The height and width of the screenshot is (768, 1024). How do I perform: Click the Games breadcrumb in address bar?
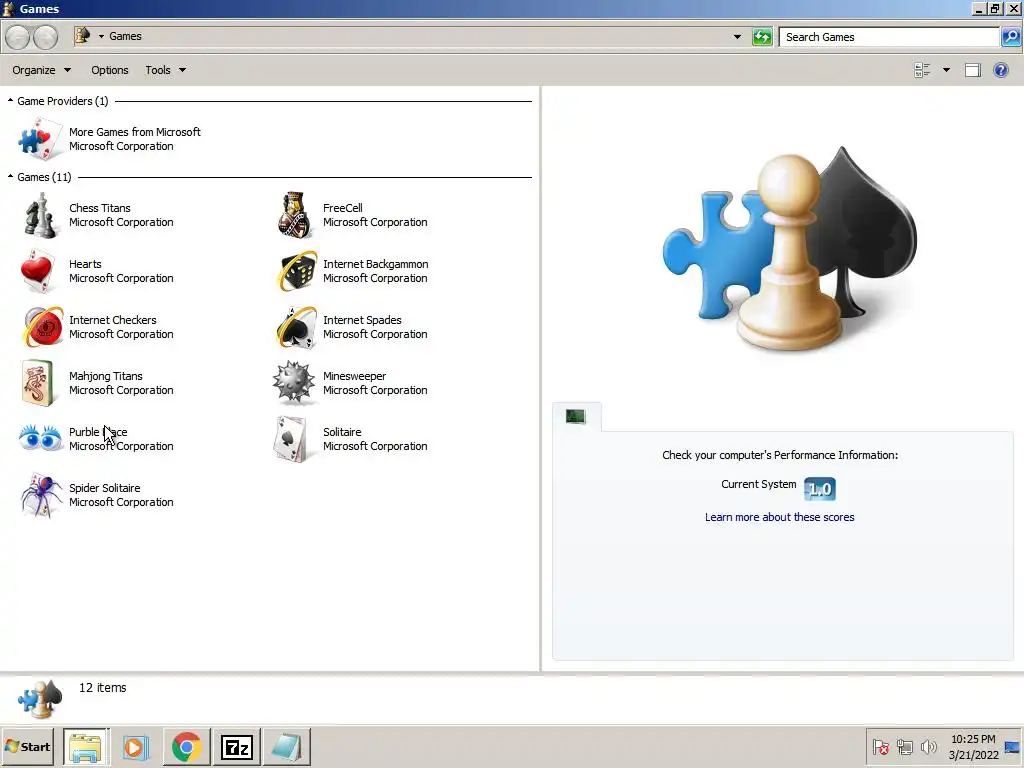[125, 36]
